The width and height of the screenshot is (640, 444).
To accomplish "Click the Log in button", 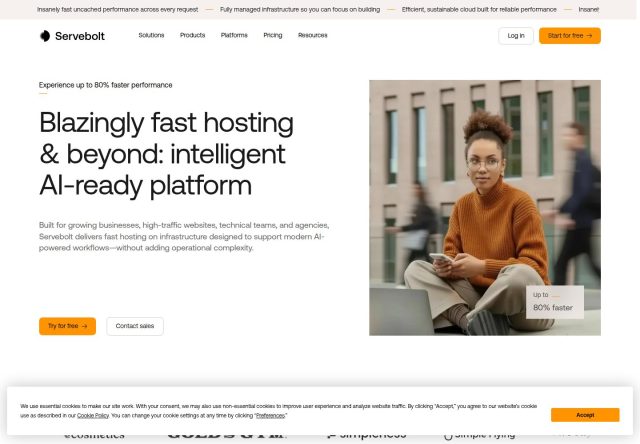I will pyautogui.click(x=516, y=36).
